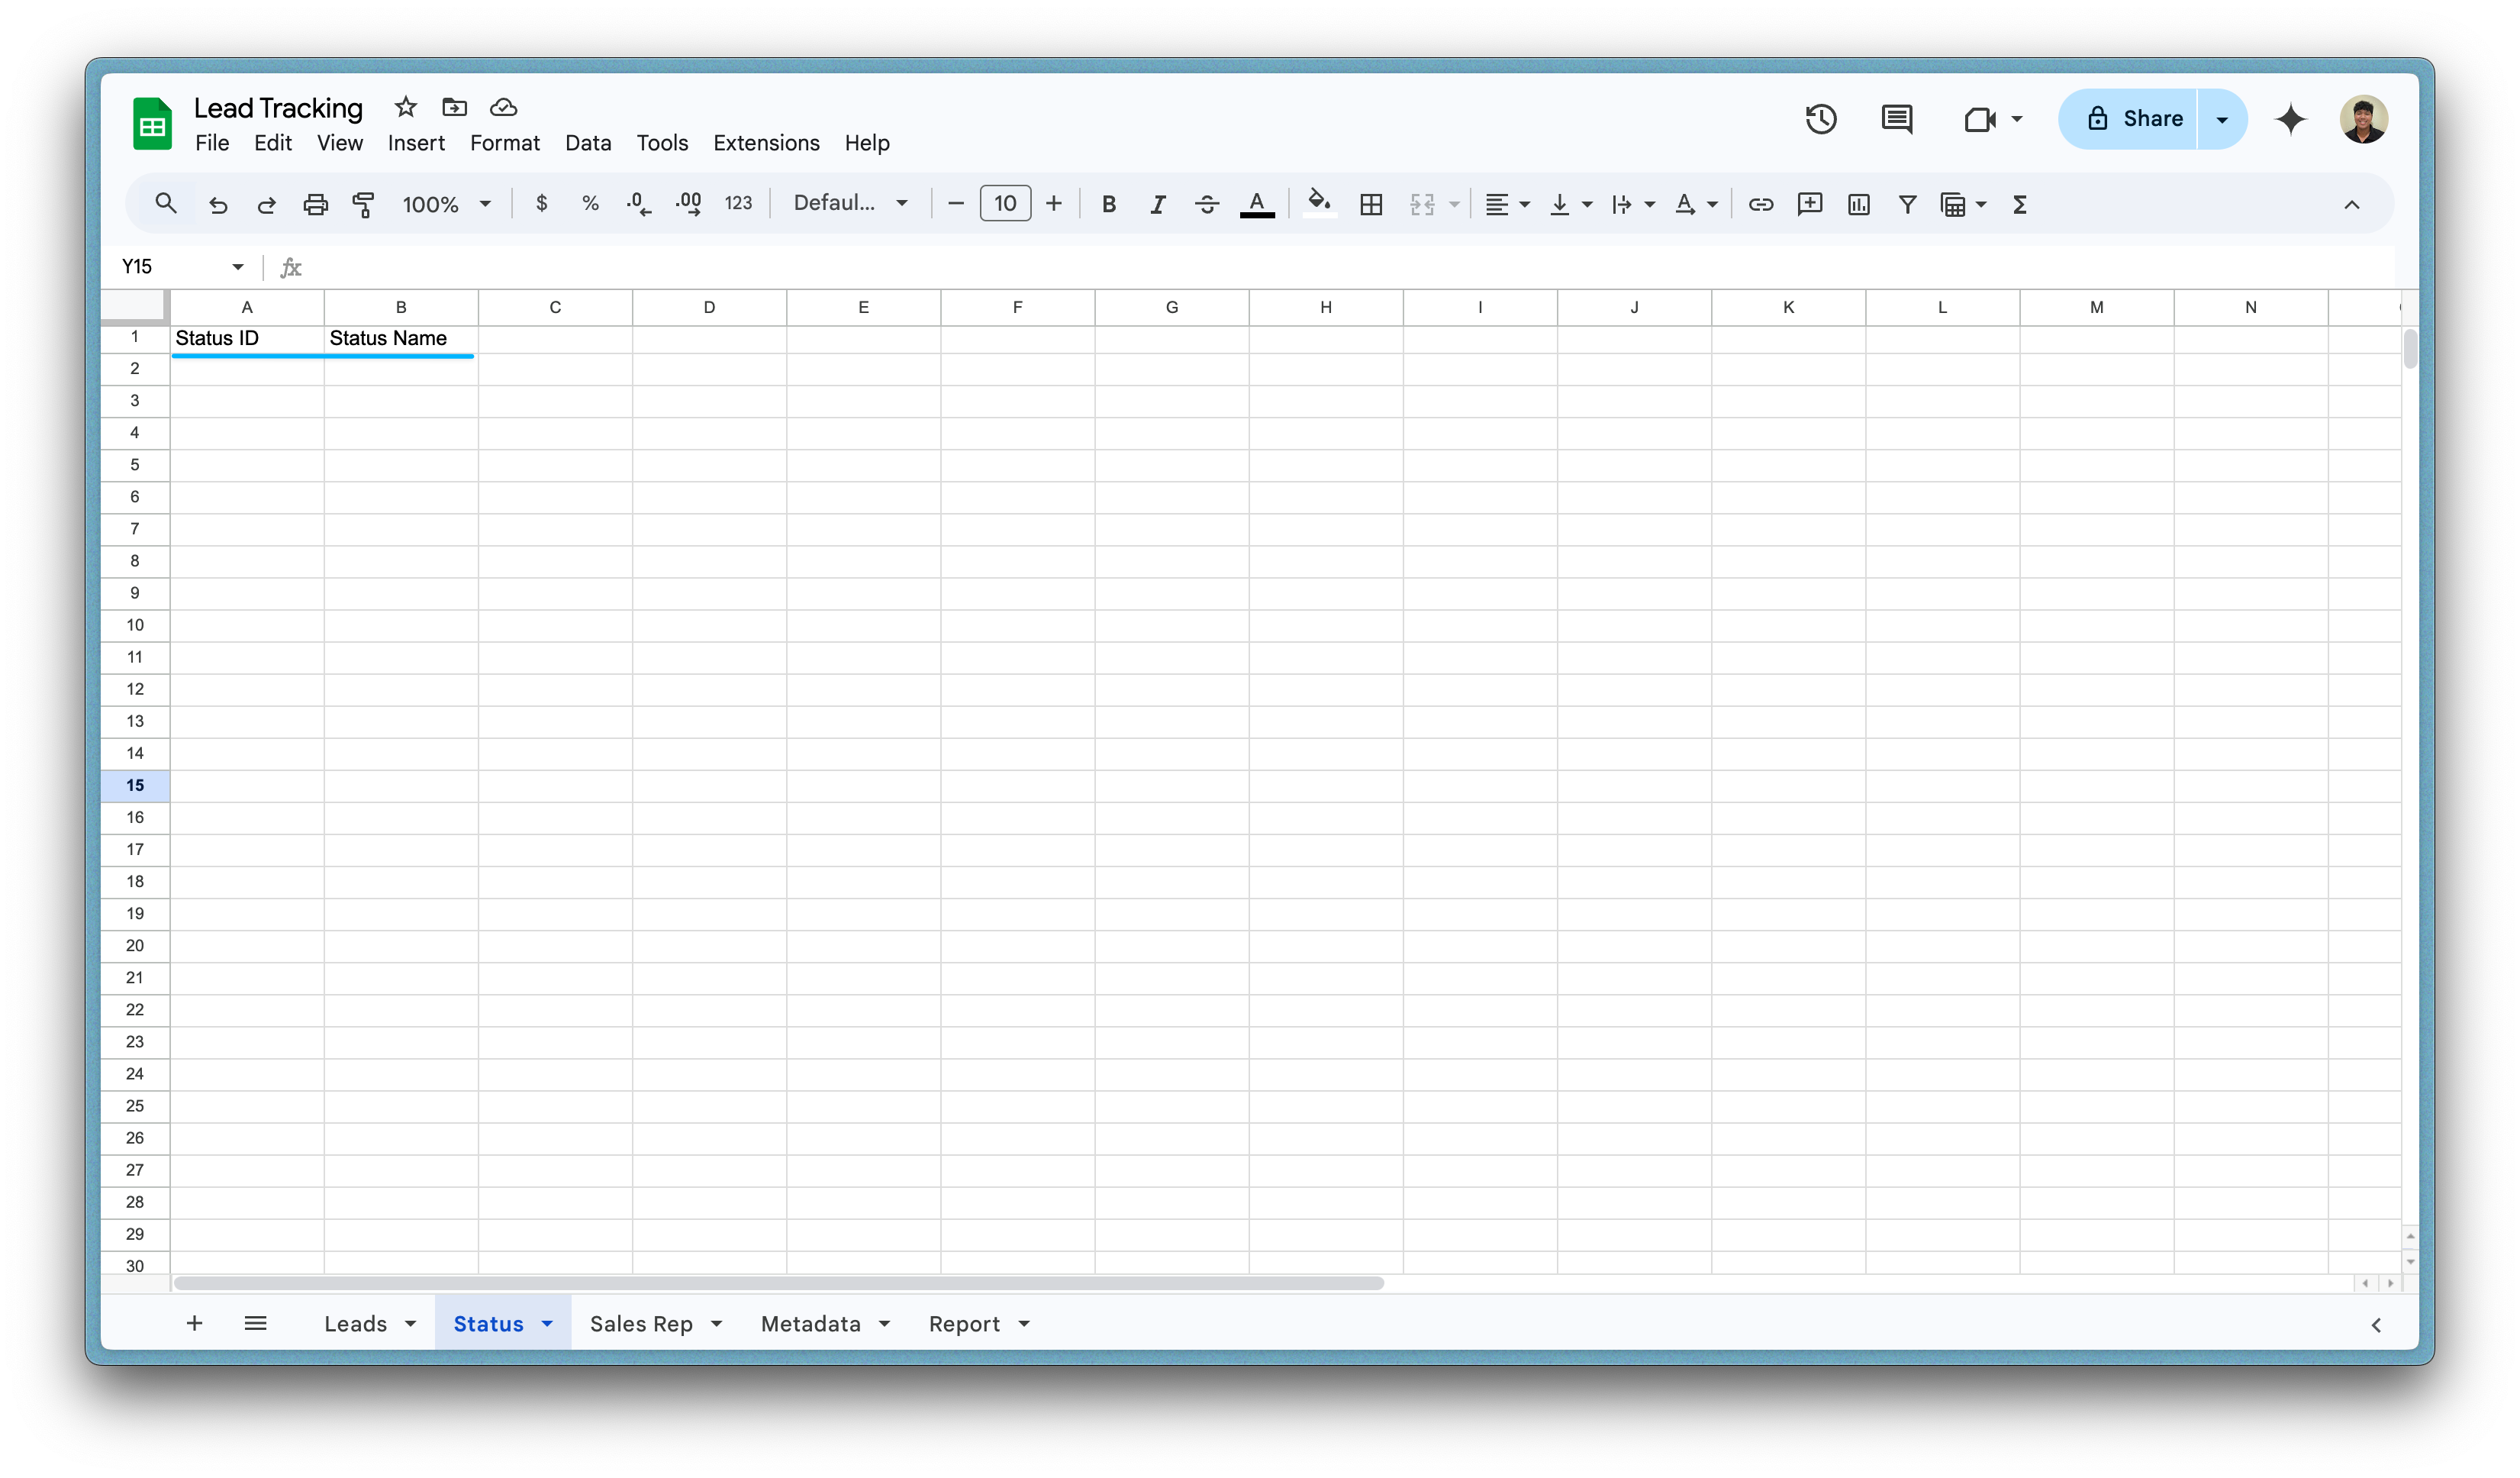Toggle strikethrough formatting
Viewport: 2520px width, 1478px height.
[x=1206, y=205]
